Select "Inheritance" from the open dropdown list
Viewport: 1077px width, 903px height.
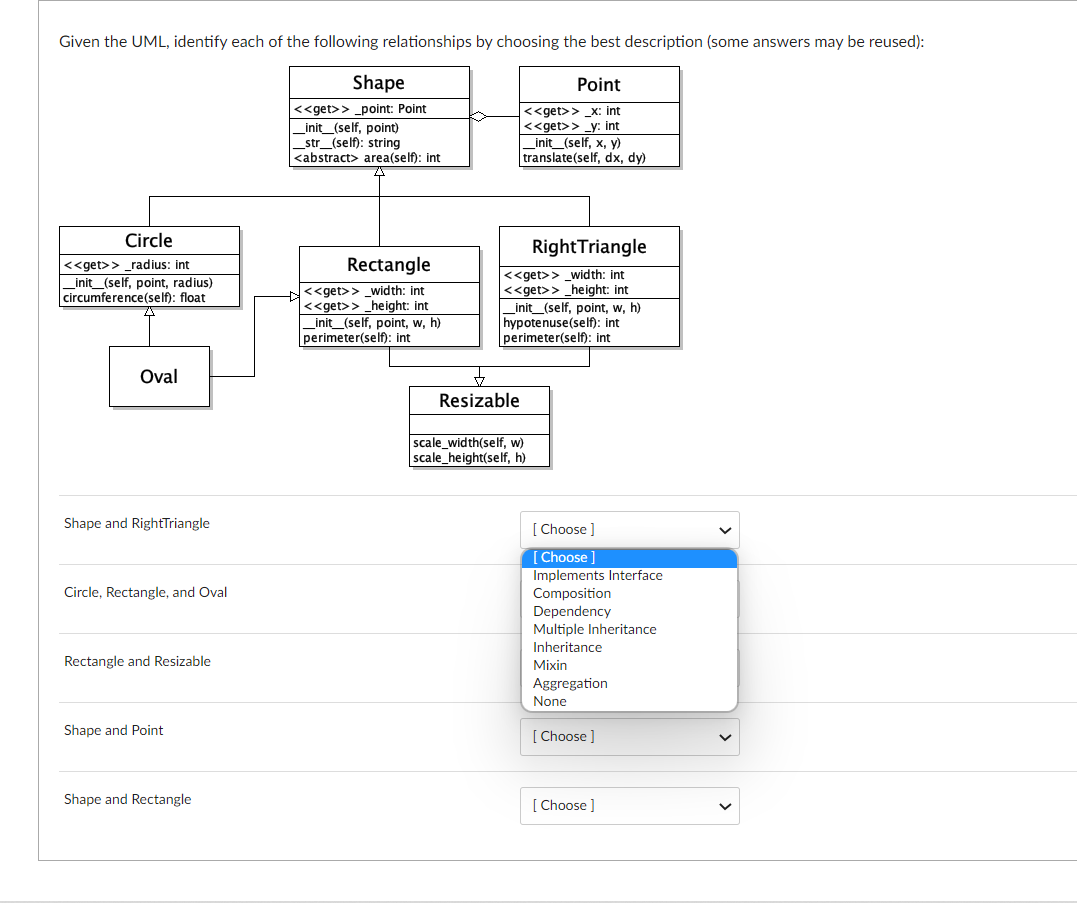click(567, 647)
